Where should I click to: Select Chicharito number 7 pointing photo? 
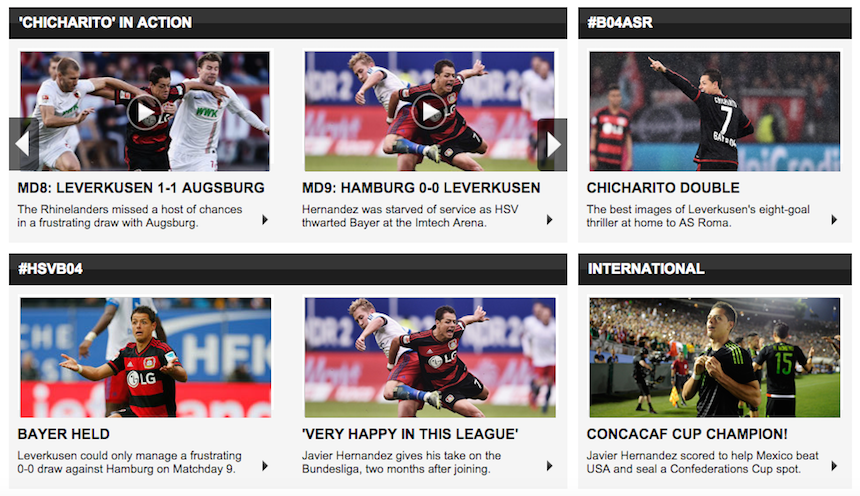click(715, 111)
